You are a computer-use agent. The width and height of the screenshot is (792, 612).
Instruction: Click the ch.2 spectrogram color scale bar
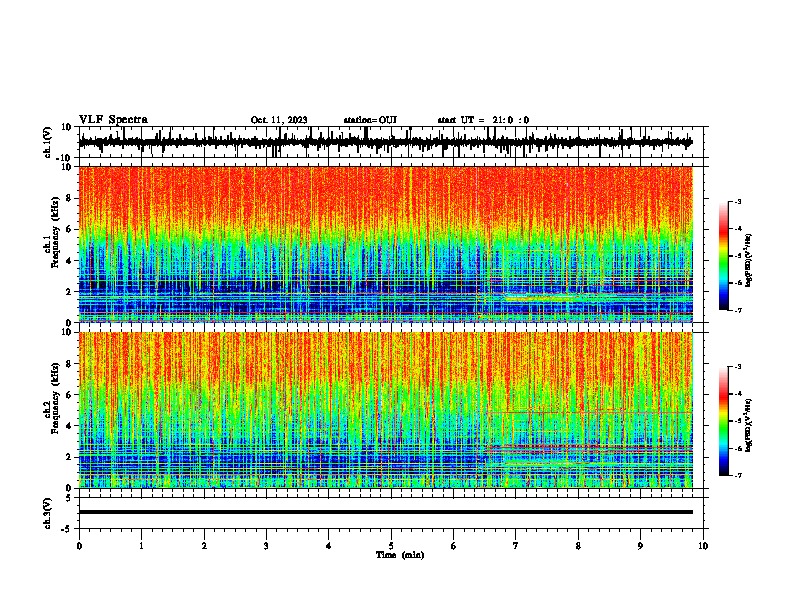[723, 421]
